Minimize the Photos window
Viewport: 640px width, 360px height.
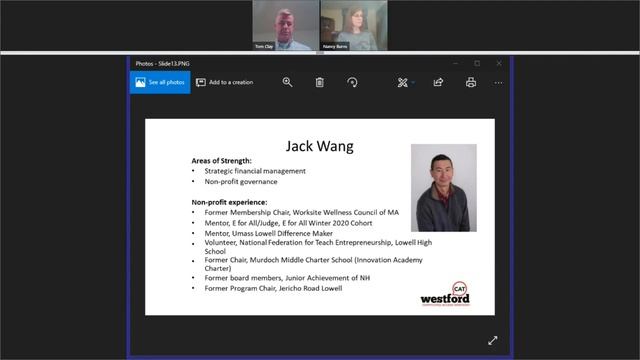(x=456, y=63)
